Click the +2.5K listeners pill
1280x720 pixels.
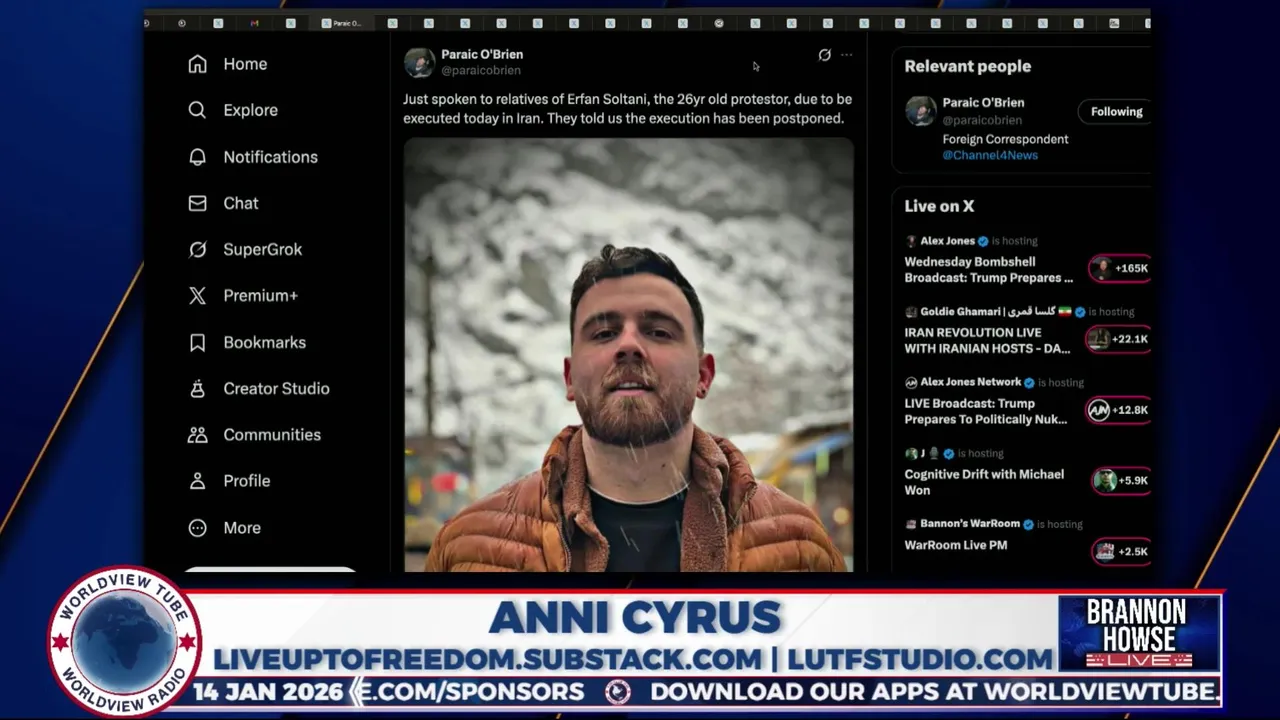[x=1122, y=551]
